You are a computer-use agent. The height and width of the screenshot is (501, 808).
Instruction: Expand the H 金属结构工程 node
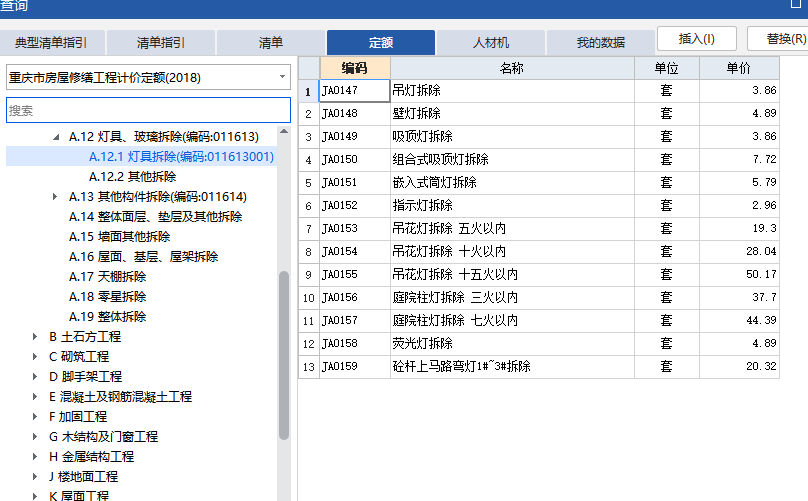(x=35, y=456)
